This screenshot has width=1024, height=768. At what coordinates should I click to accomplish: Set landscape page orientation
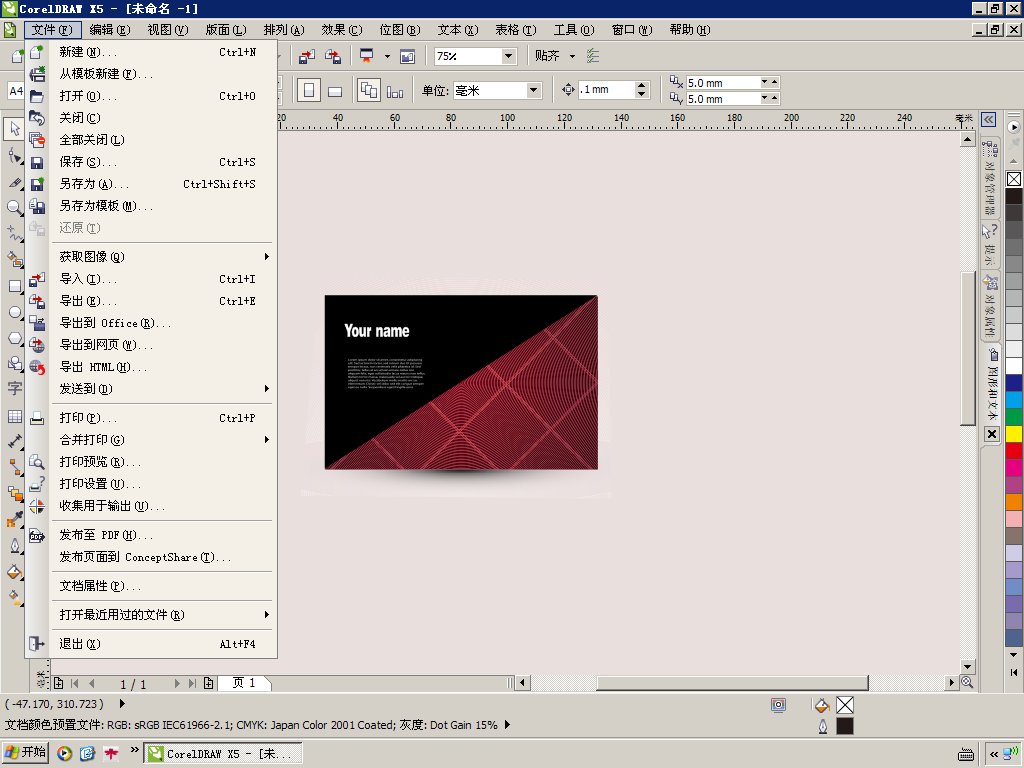pyautogui.click(x=335, y=91)
